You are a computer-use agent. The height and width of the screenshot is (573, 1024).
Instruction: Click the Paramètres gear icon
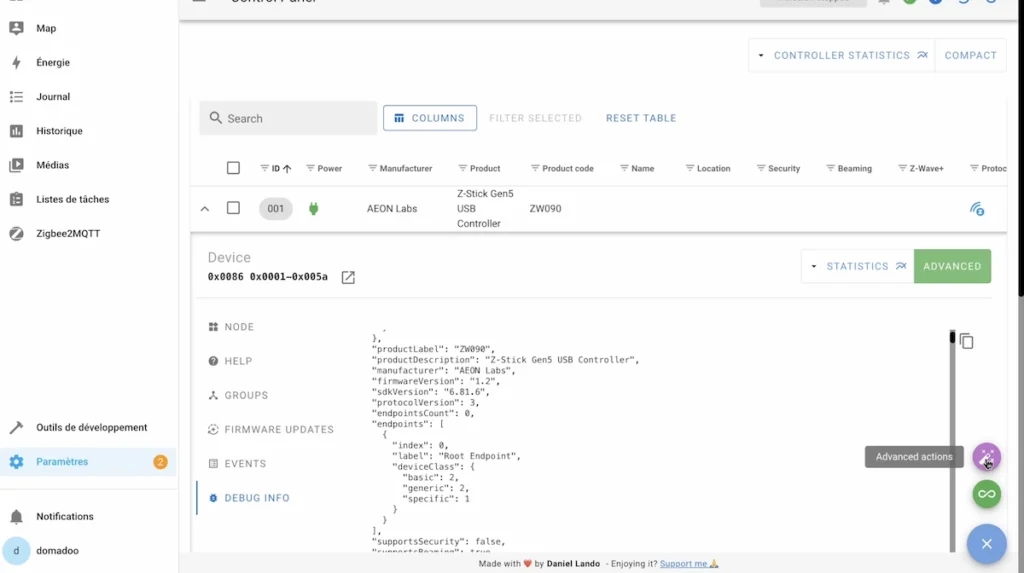[x=16, y=461]
